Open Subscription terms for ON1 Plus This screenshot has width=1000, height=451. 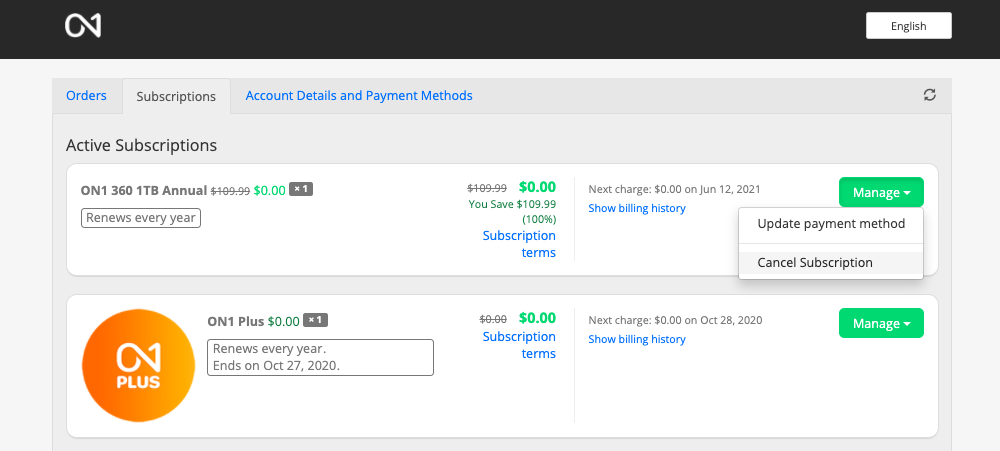[519, 345]
